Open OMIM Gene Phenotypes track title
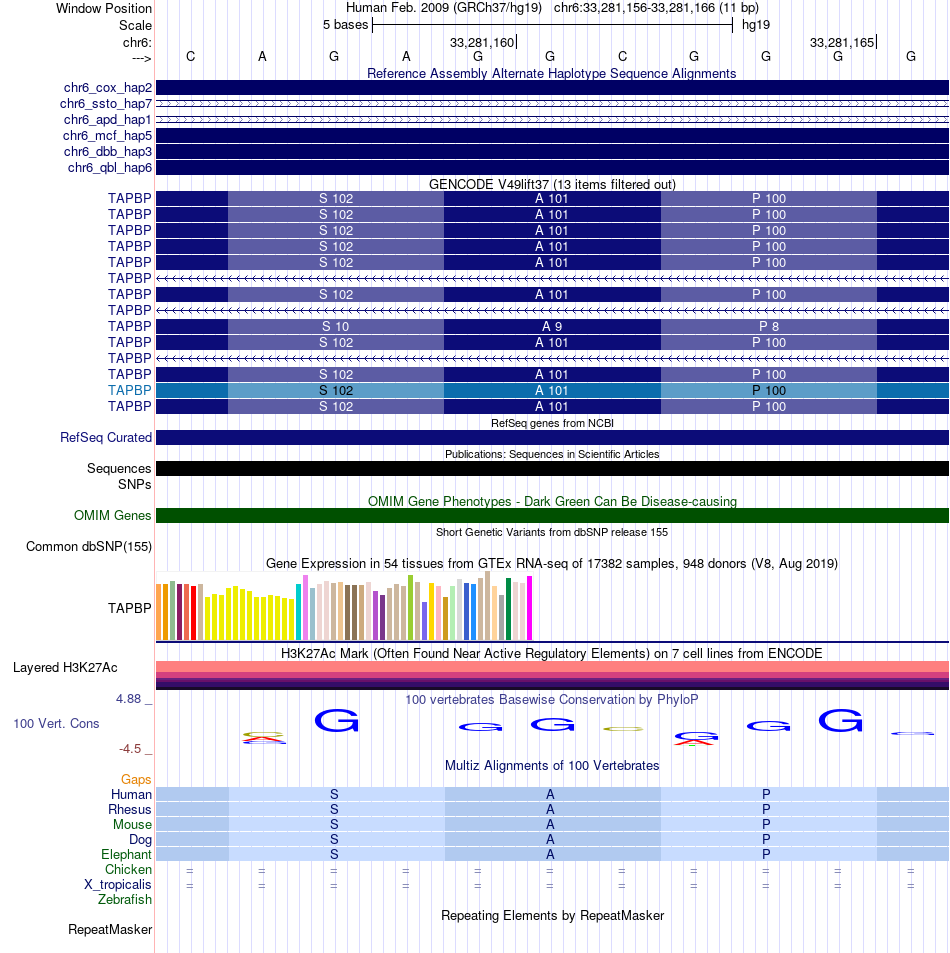The height and width of the screenshot is (953, 950). (552, 501)
